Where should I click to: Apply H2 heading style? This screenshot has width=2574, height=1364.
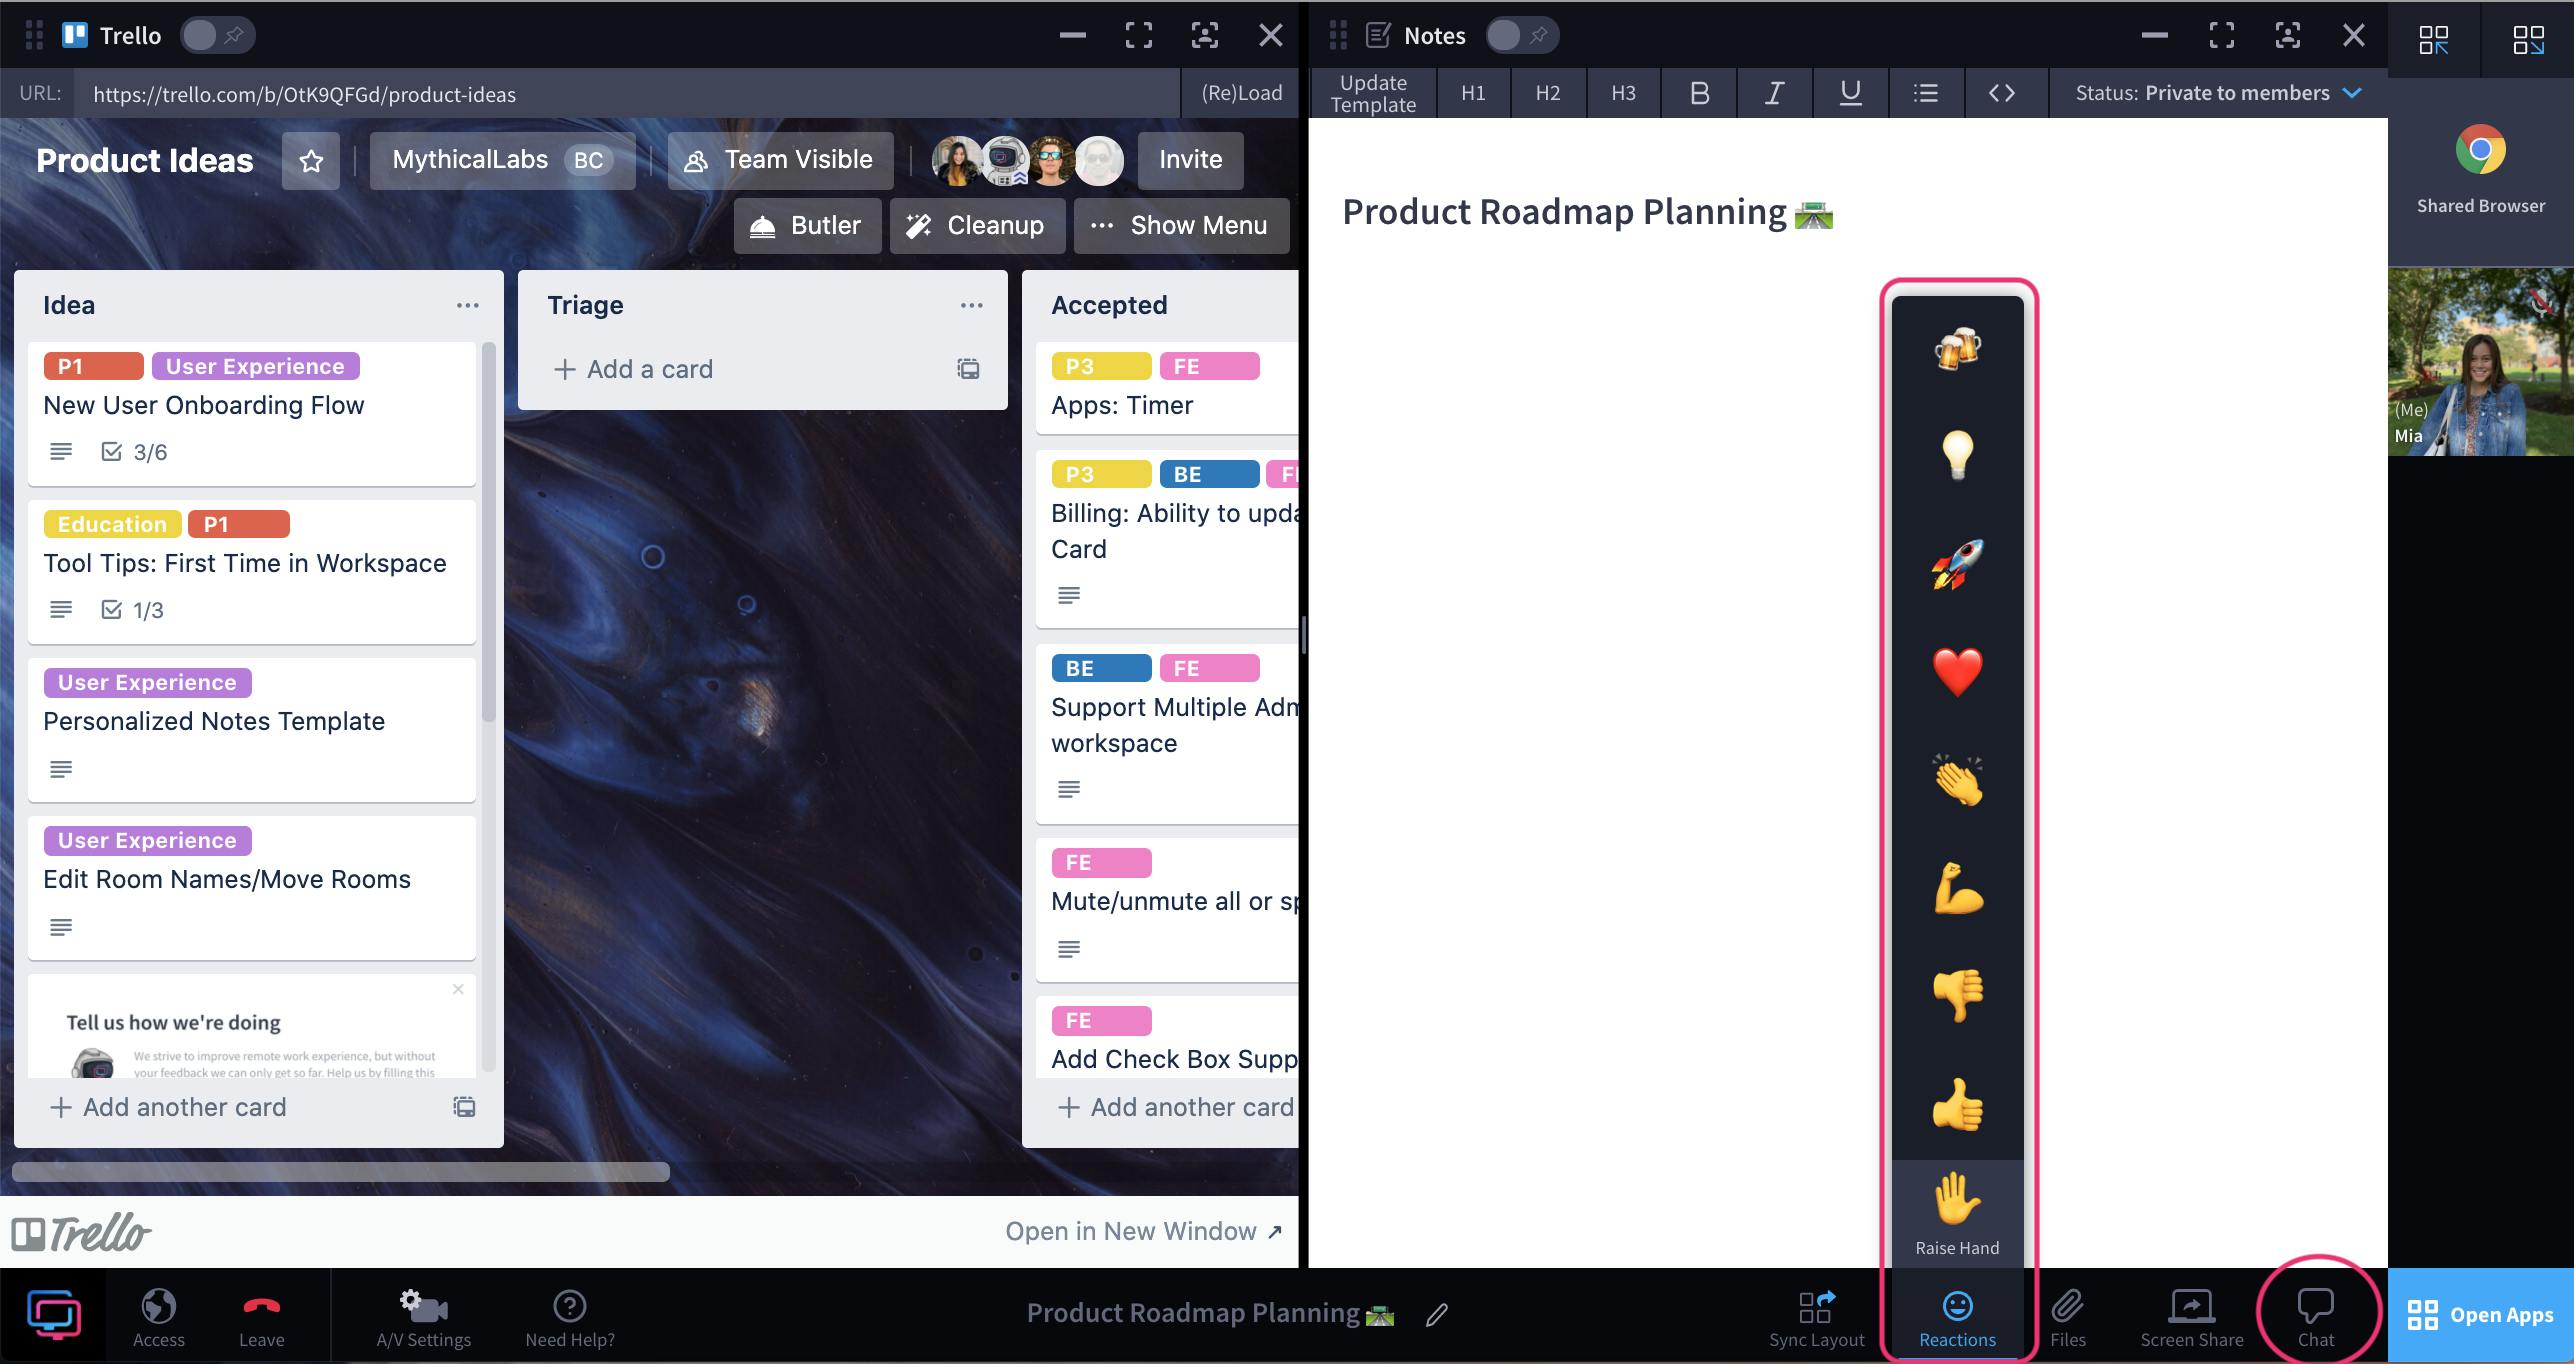[1548, 93]
